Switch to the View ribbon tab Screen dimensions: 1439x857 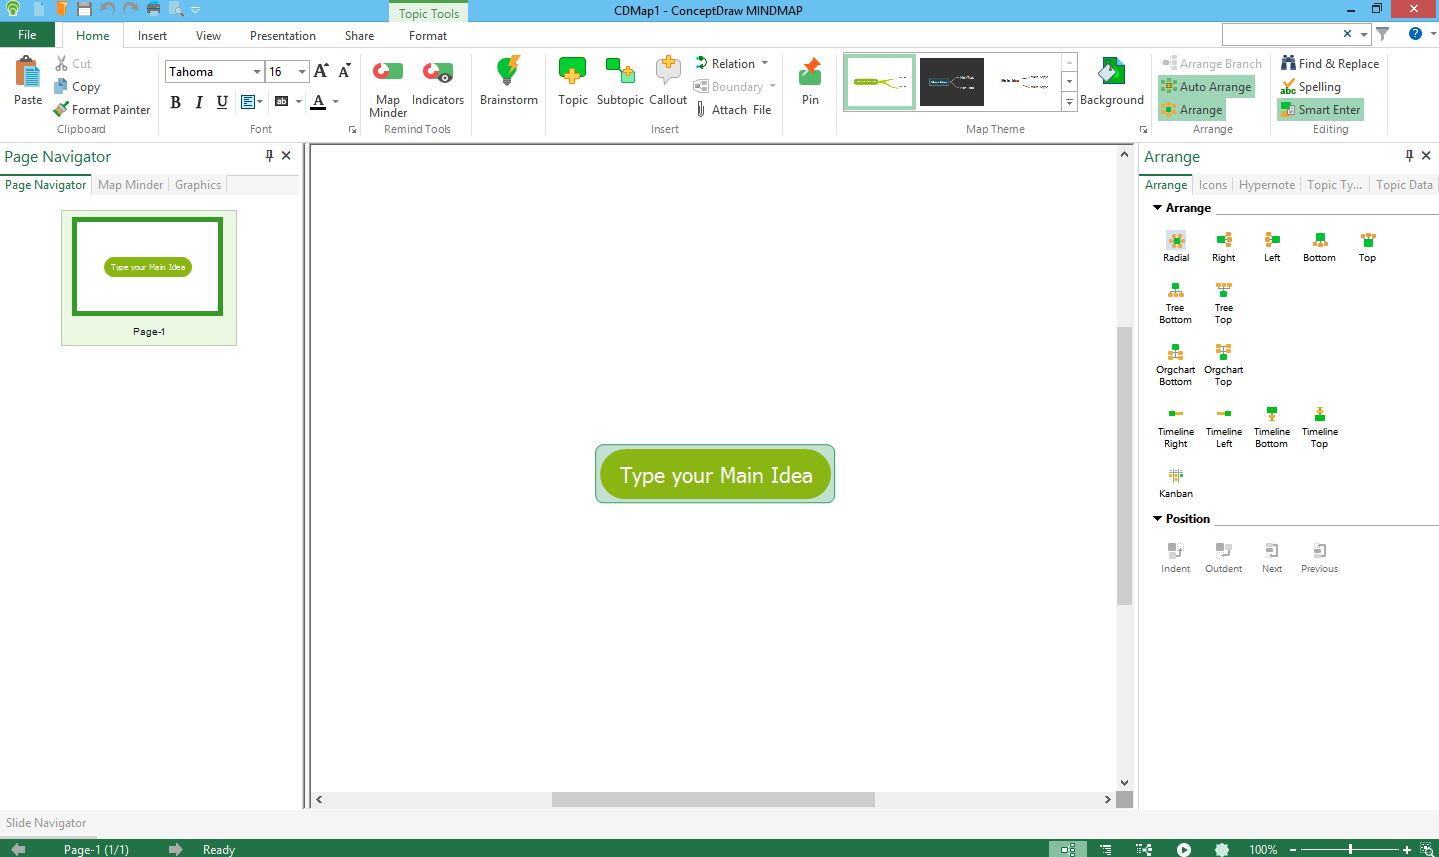[x=208, y=36]
